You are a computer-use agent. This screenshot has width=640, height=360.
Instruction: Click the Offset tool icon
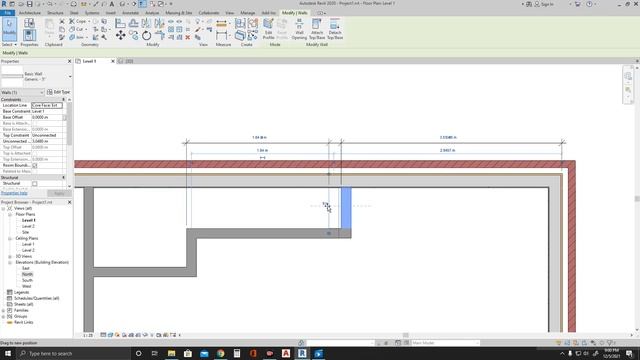(x=133, y=24)
